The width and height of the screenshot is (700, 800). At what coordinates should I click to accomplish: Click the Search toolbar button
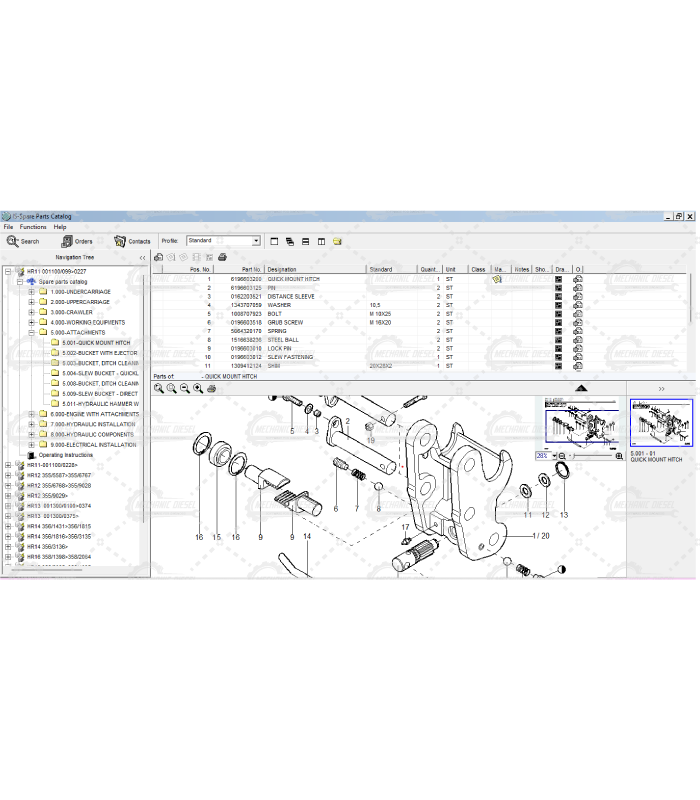point(23,241)
